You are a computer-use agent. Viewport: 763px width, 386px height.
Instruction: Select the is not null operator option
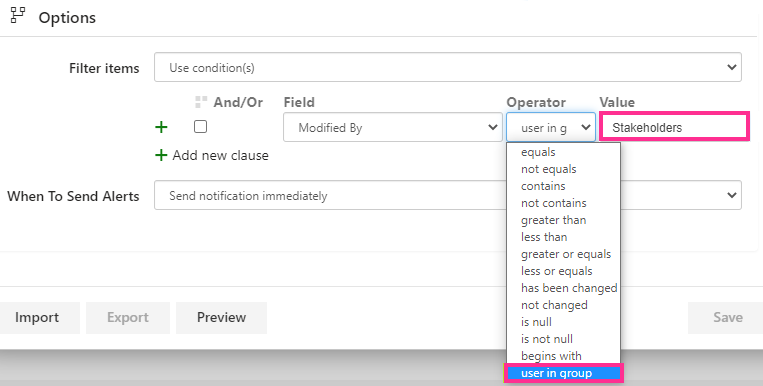(x=563, y=339)
